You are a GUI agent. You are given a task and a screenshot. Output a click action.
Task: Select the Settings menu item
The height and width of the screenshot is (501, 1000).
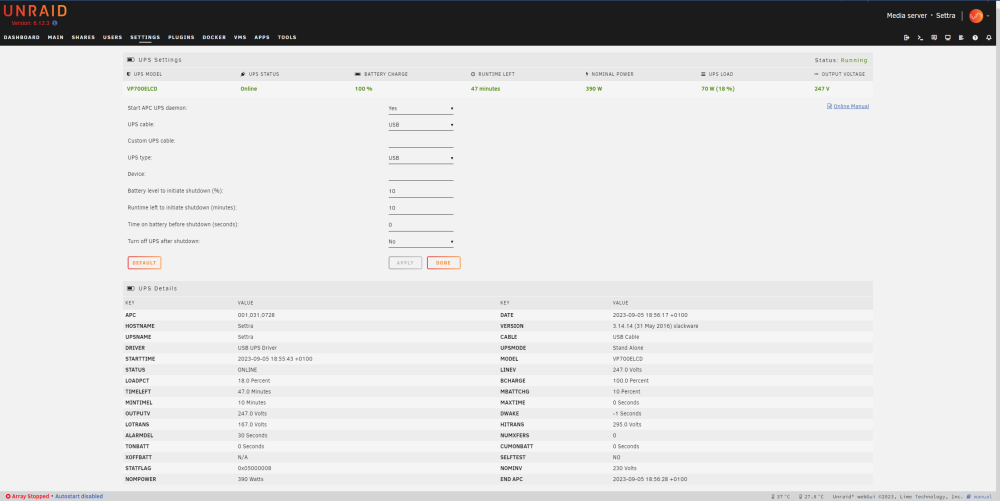[x=145, y=38]
